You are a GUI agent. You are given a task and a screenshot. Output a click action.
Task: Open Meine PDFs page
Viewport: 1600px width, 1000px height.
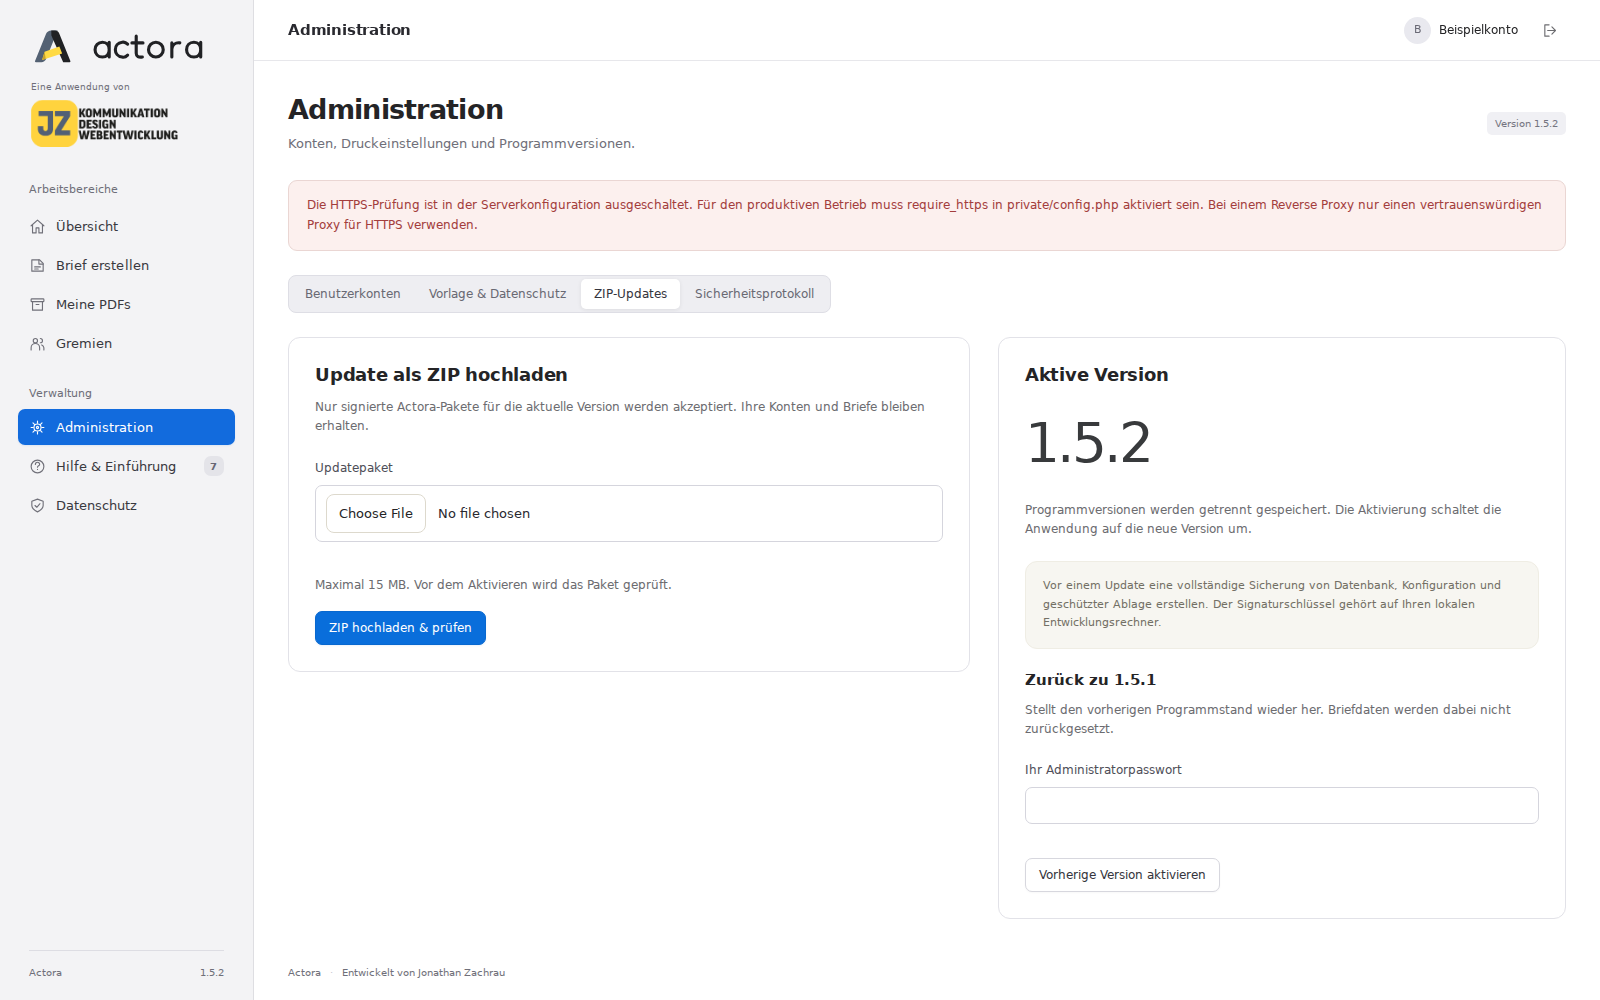pos(126,305)
